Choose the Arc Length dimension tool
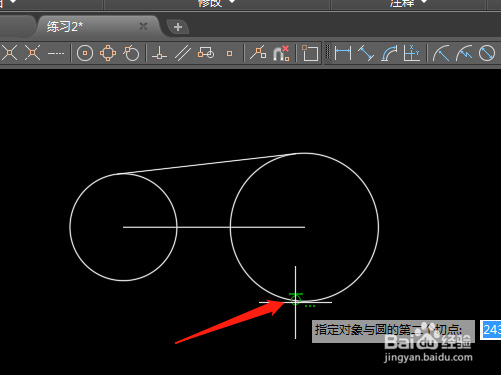Screen dimensions: 501x375 point(389,53)
